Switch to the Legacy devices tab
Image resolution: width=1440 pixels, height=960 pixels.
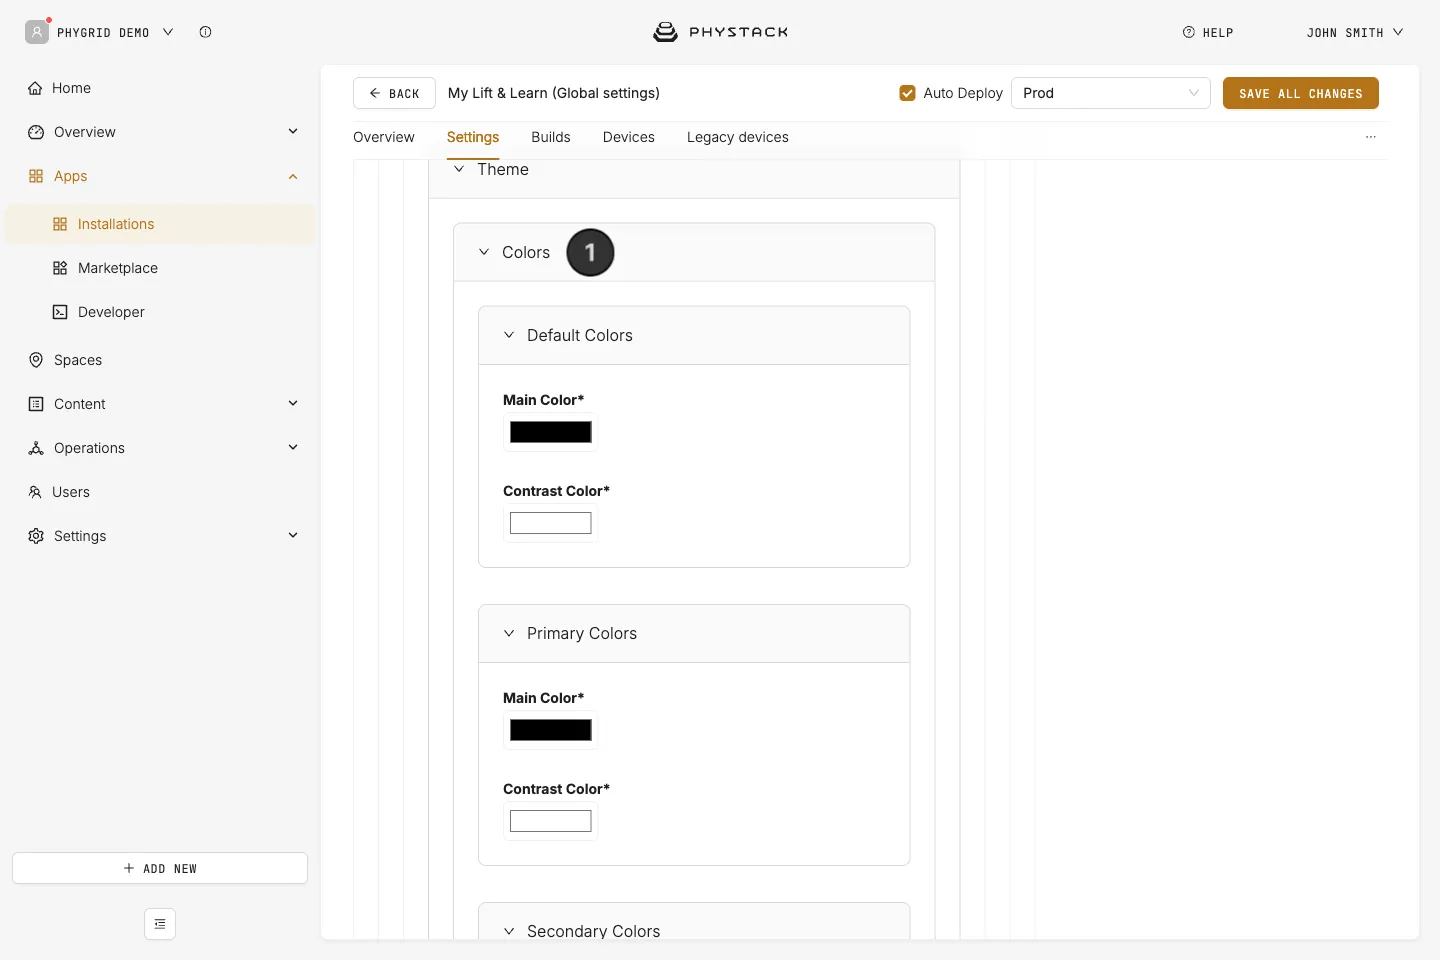pyautogui.click(x=738, y=137)
